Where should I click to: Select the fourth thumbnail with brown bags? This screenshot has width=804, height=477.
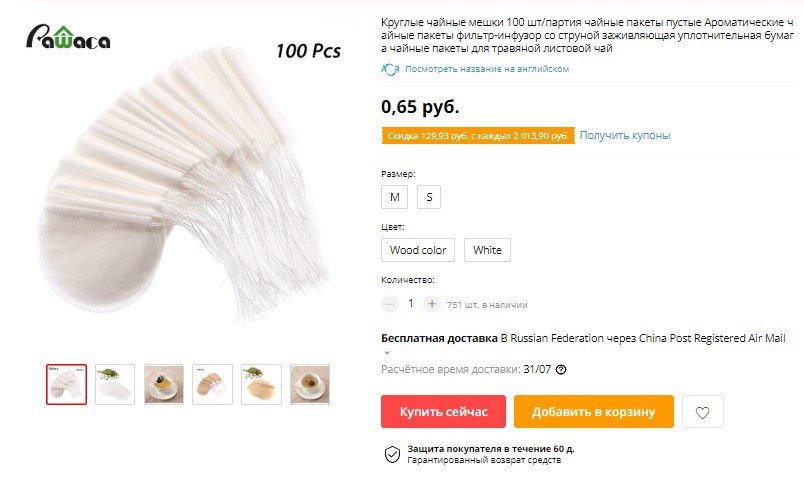click(212, 385)
